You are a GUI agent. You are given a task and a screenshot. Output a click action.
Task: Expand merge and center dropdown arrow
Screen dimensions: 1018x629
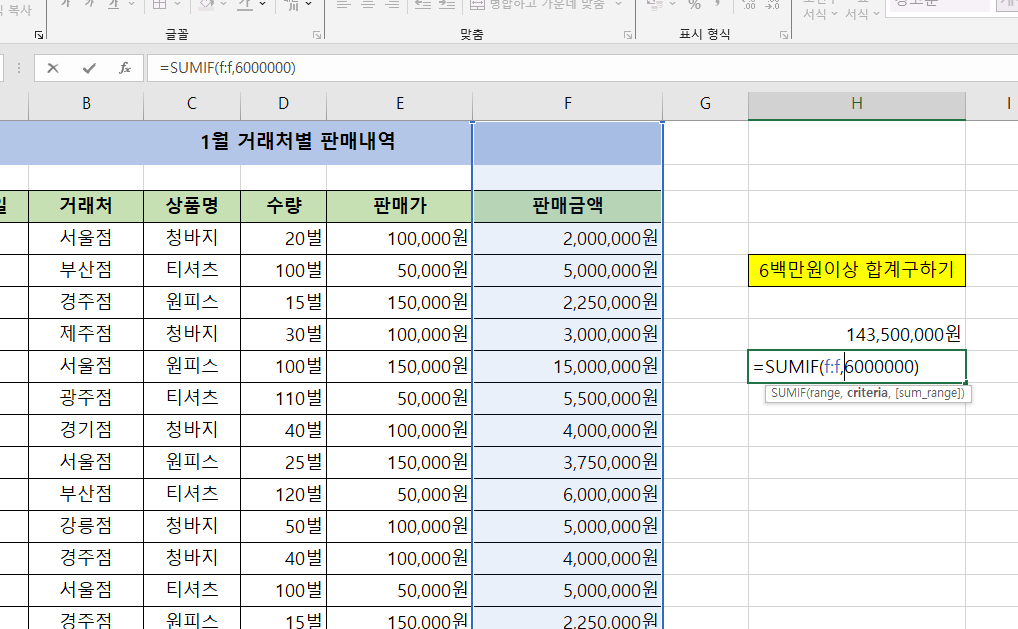coord(618,5)
